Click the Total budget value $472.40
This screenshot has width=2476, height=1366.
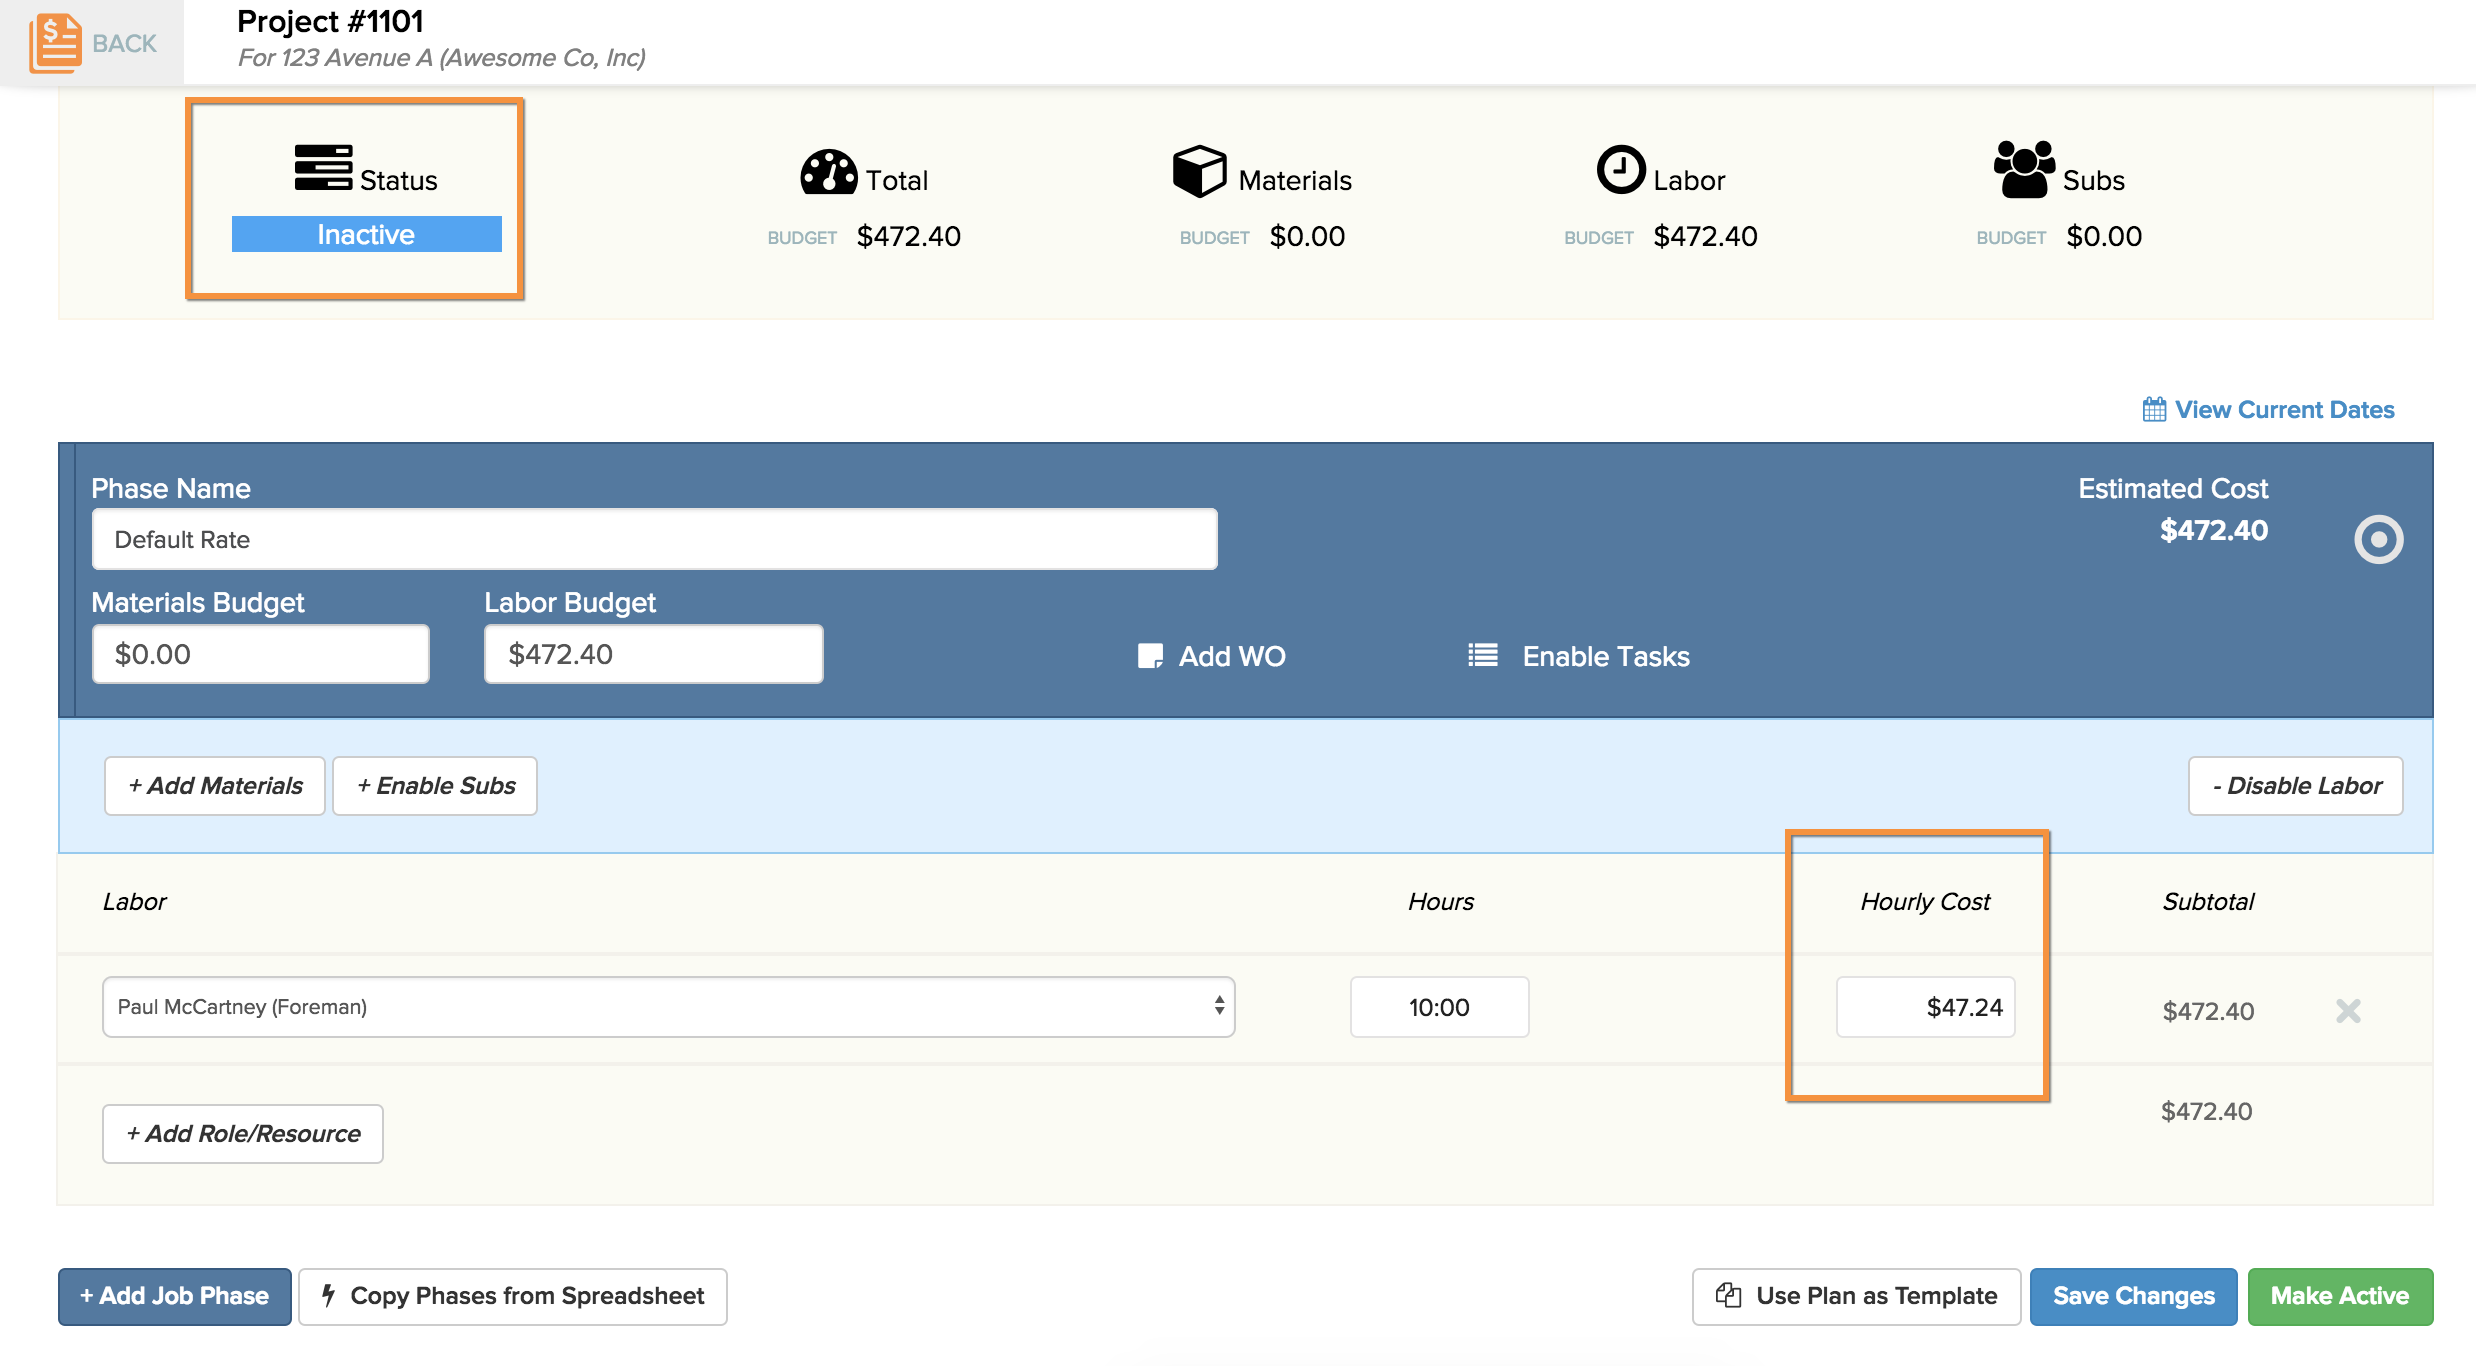click(909, 236)
